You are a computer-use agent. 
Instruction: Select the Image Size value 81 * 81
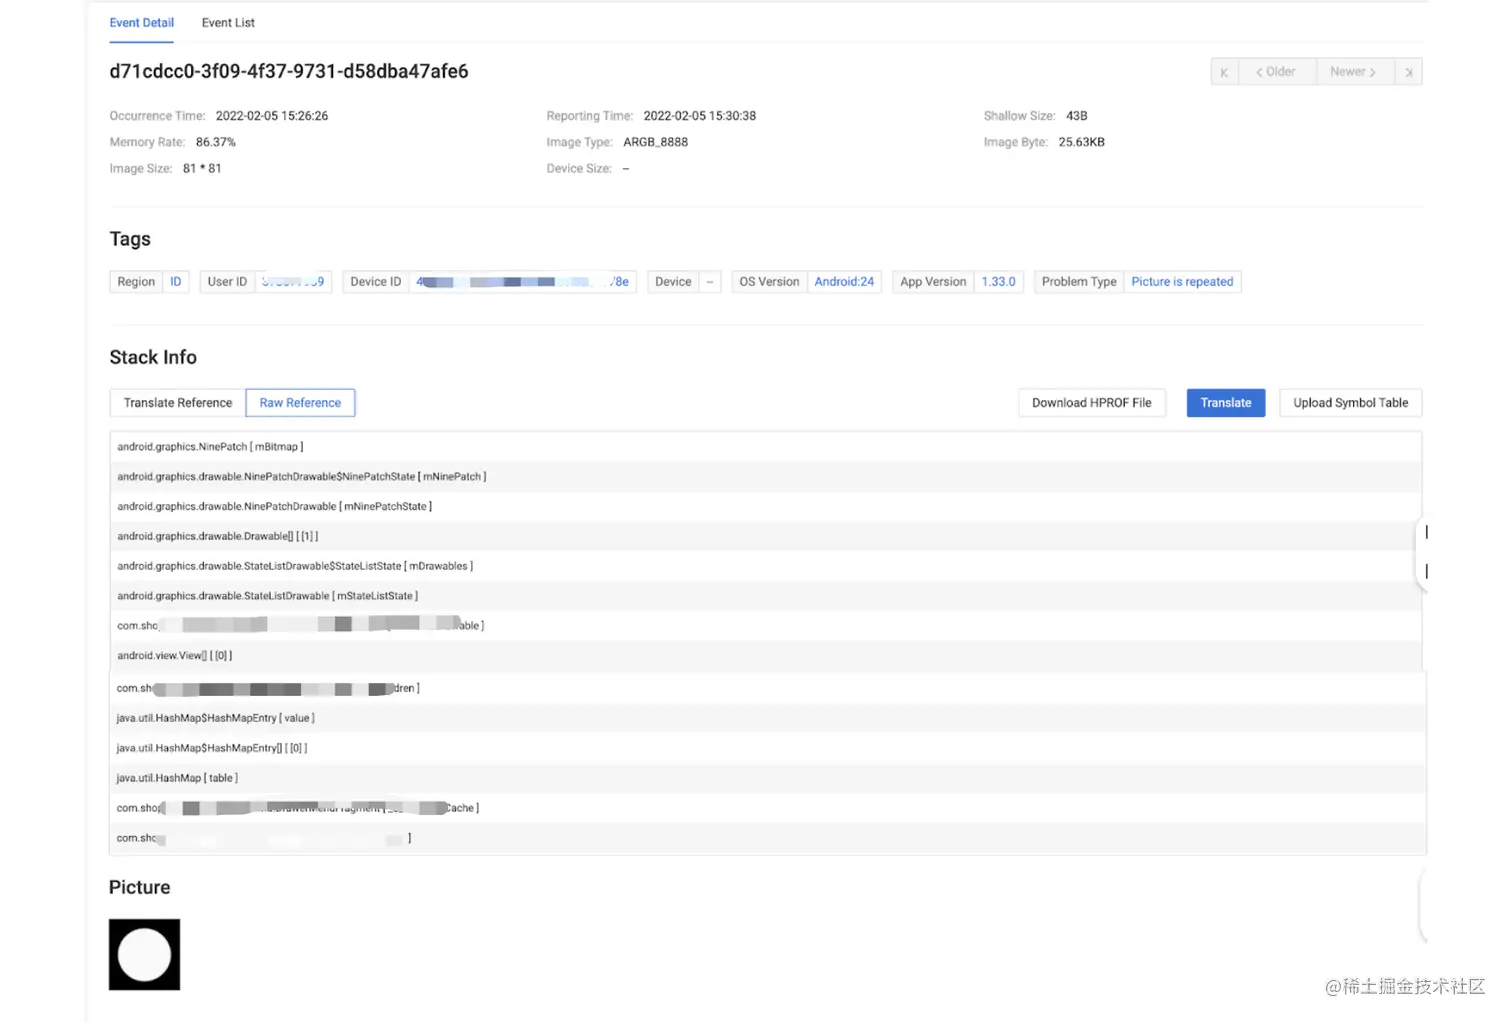coord(202,168)
